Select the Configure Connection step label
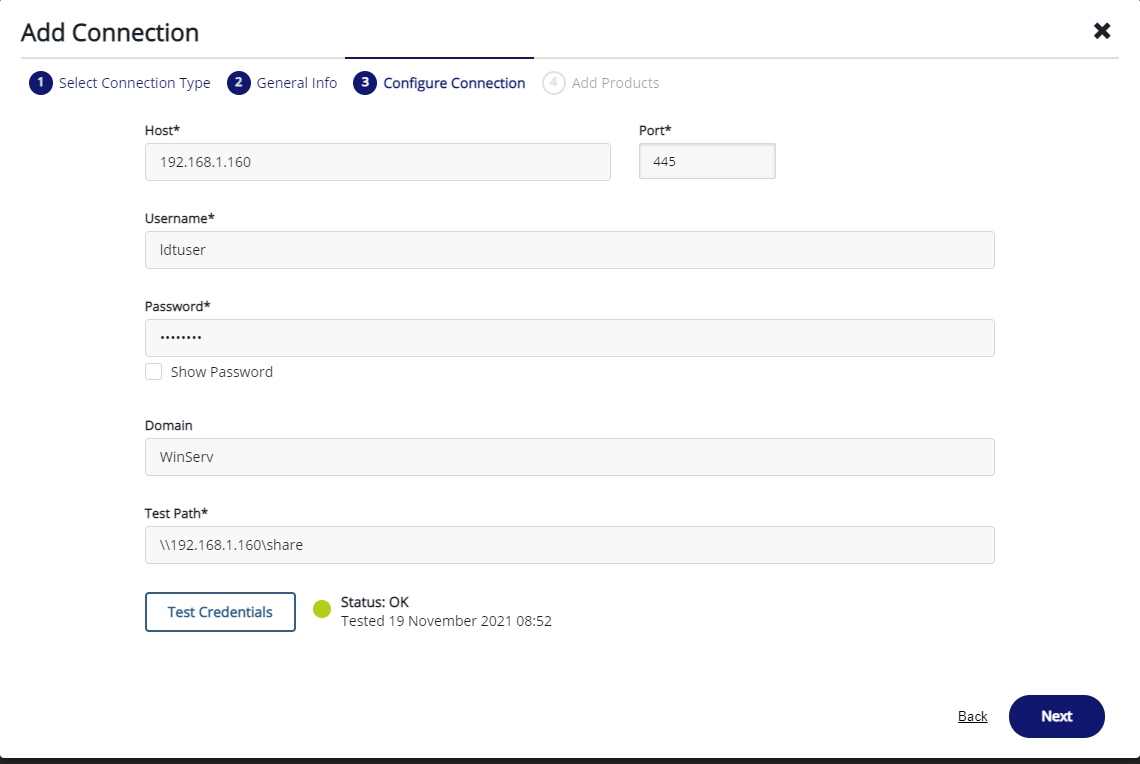This screenshot has height=764, width=1140. click(x=454, y=83)
